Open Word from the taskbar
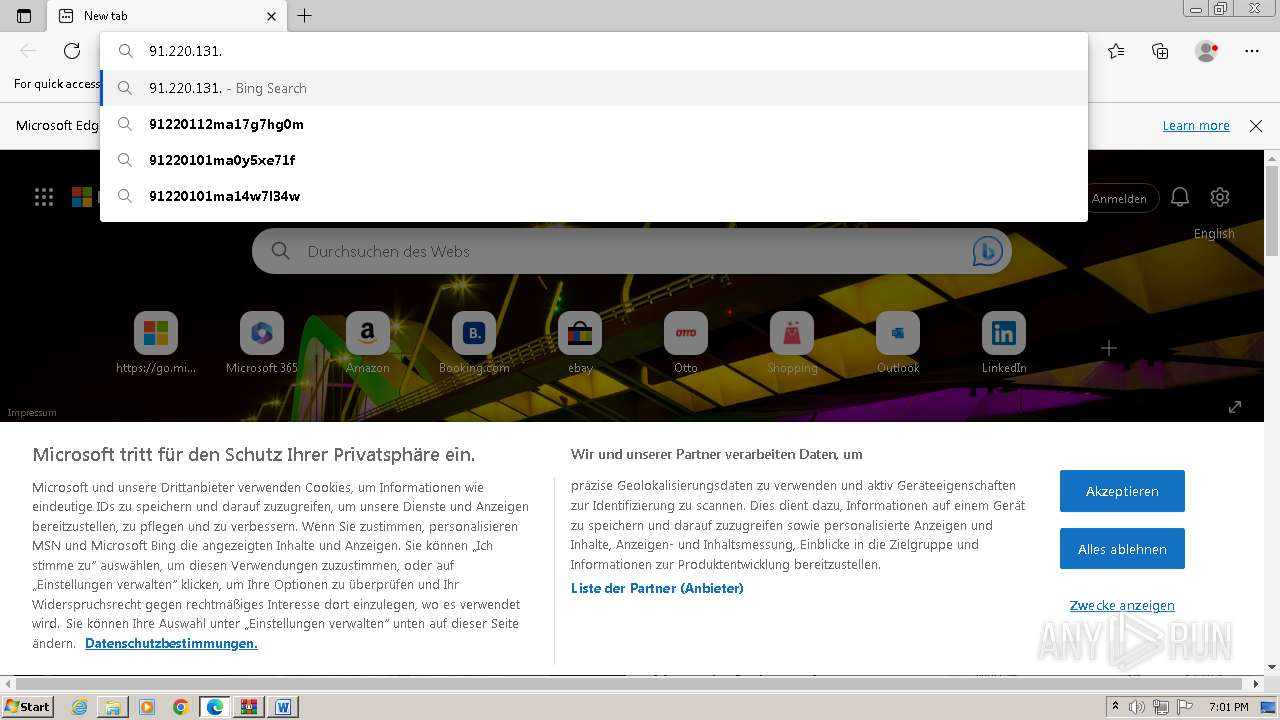Screen dimensions: 1280x720 tap(283, 707)
